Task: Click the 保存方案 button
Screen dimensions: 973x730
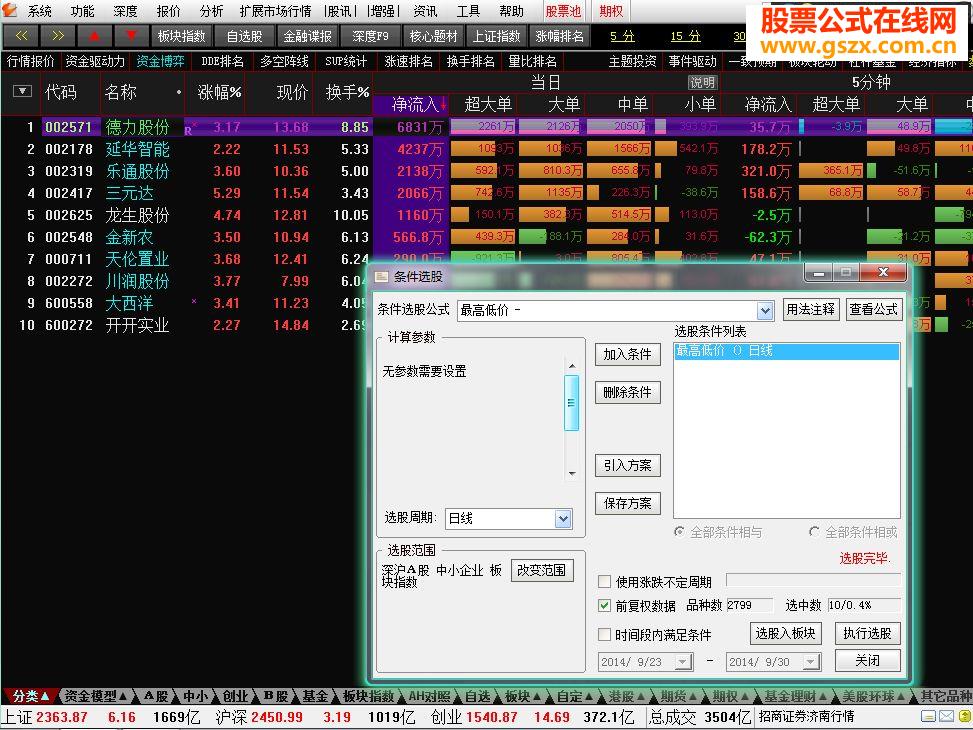Action: click(627, 503)
